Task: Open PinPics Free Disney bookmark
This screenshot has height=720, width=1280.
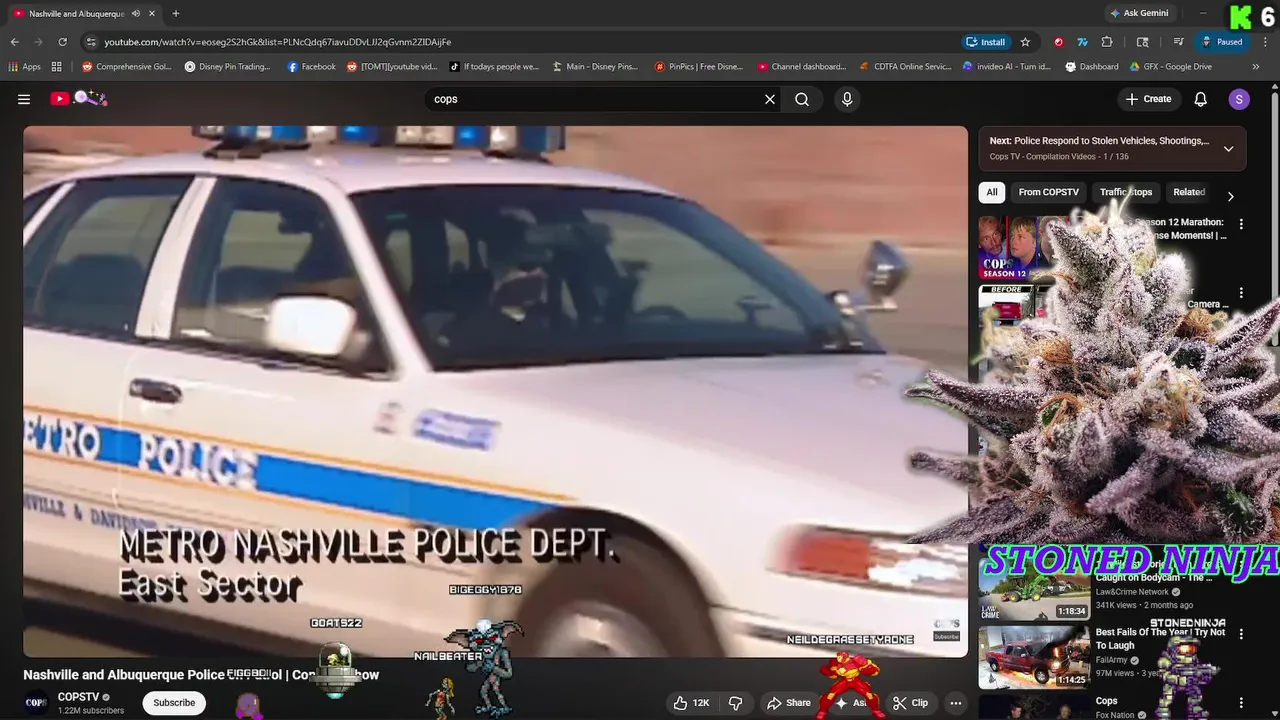Action: pos(698,67)
